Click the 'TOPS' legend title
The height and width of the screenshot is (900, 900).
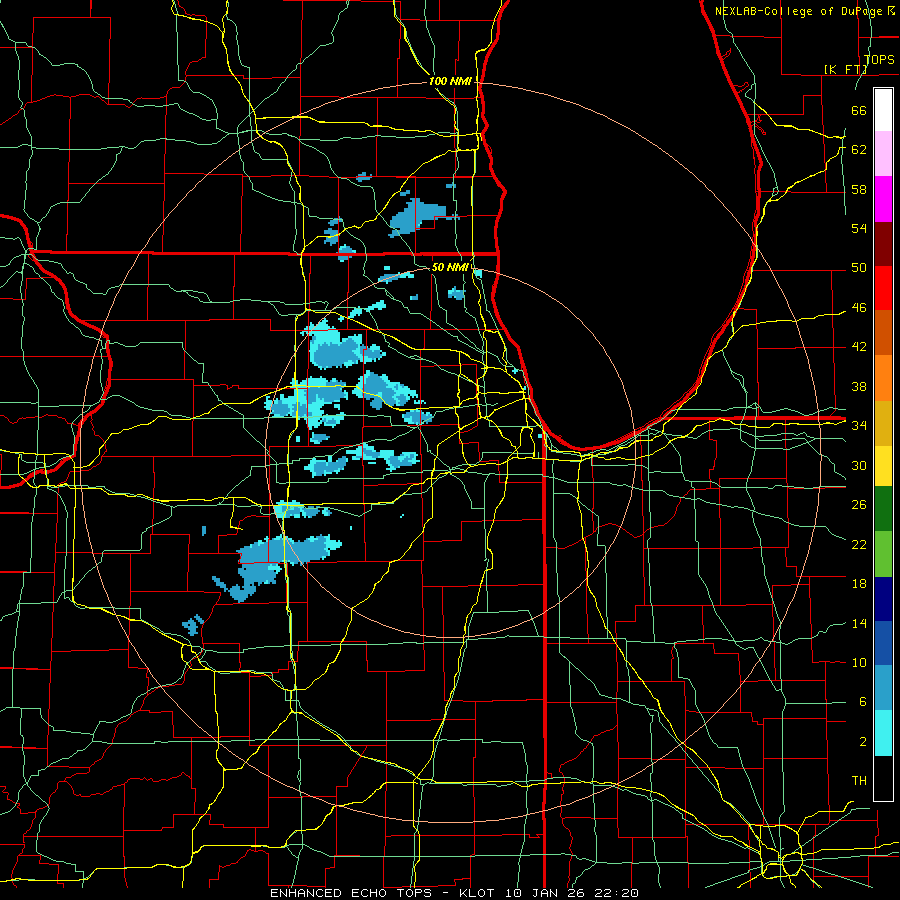pos(879,59)
